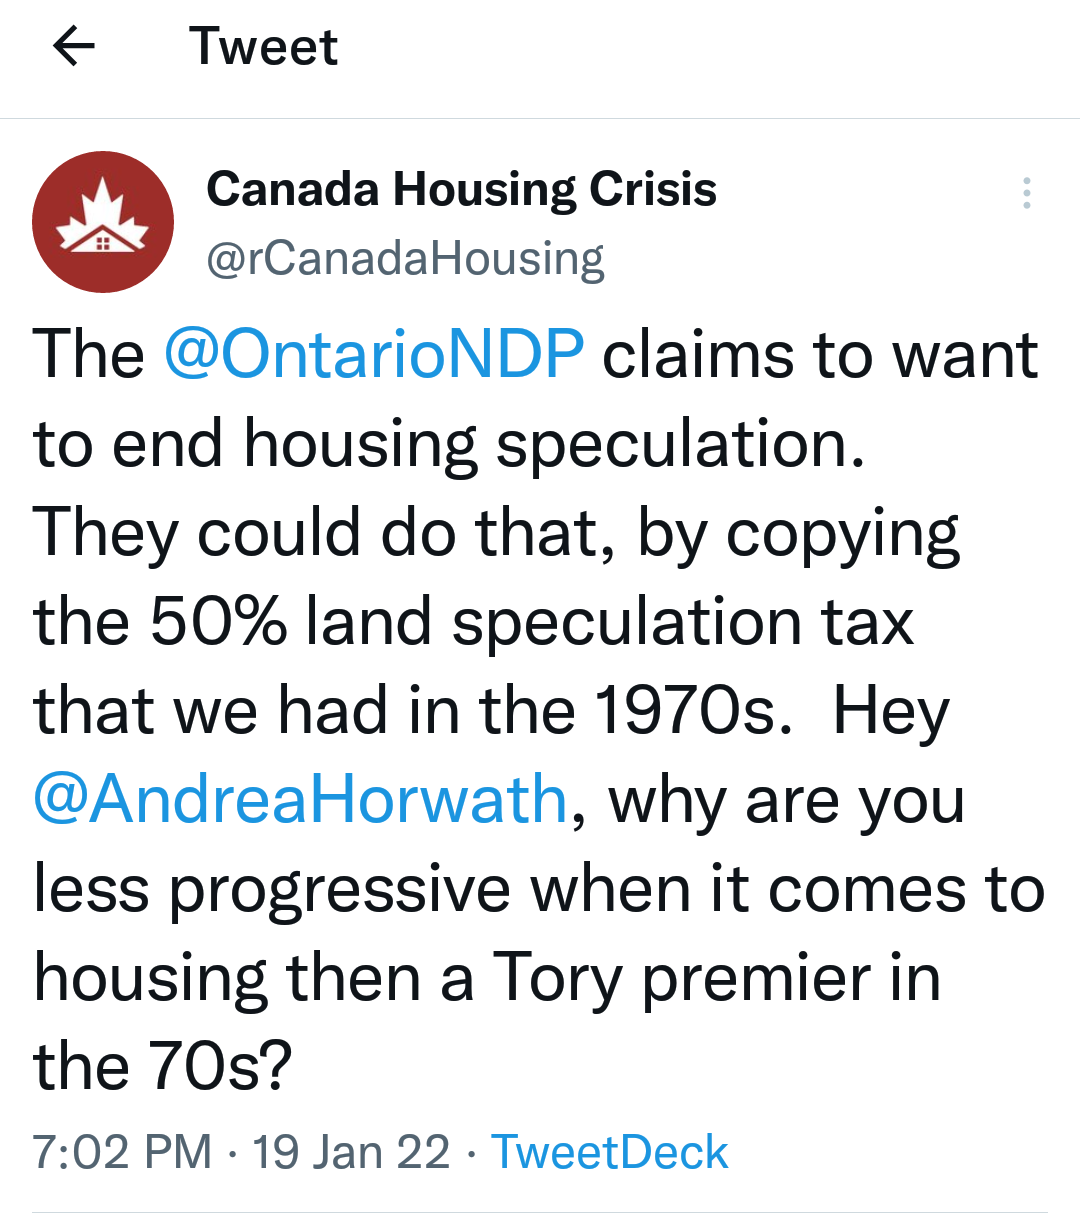Visit the @OntarioNDP mention
Viewport: 1080px width, 1215px height.
[373, 355]
